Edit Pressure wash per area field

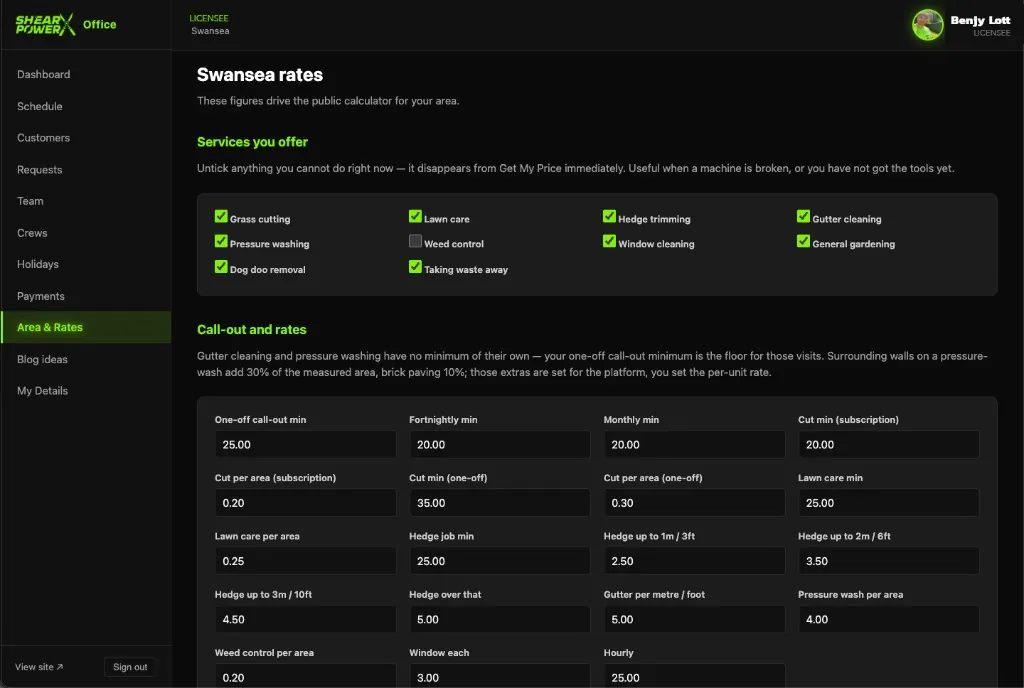[888, 619]
